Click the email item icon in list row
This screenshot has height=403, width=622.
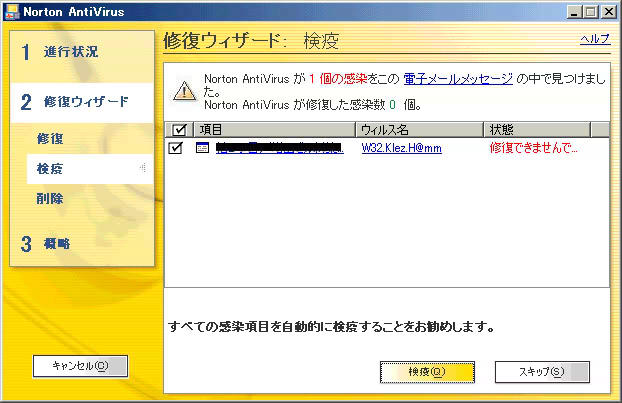(202, 148)
